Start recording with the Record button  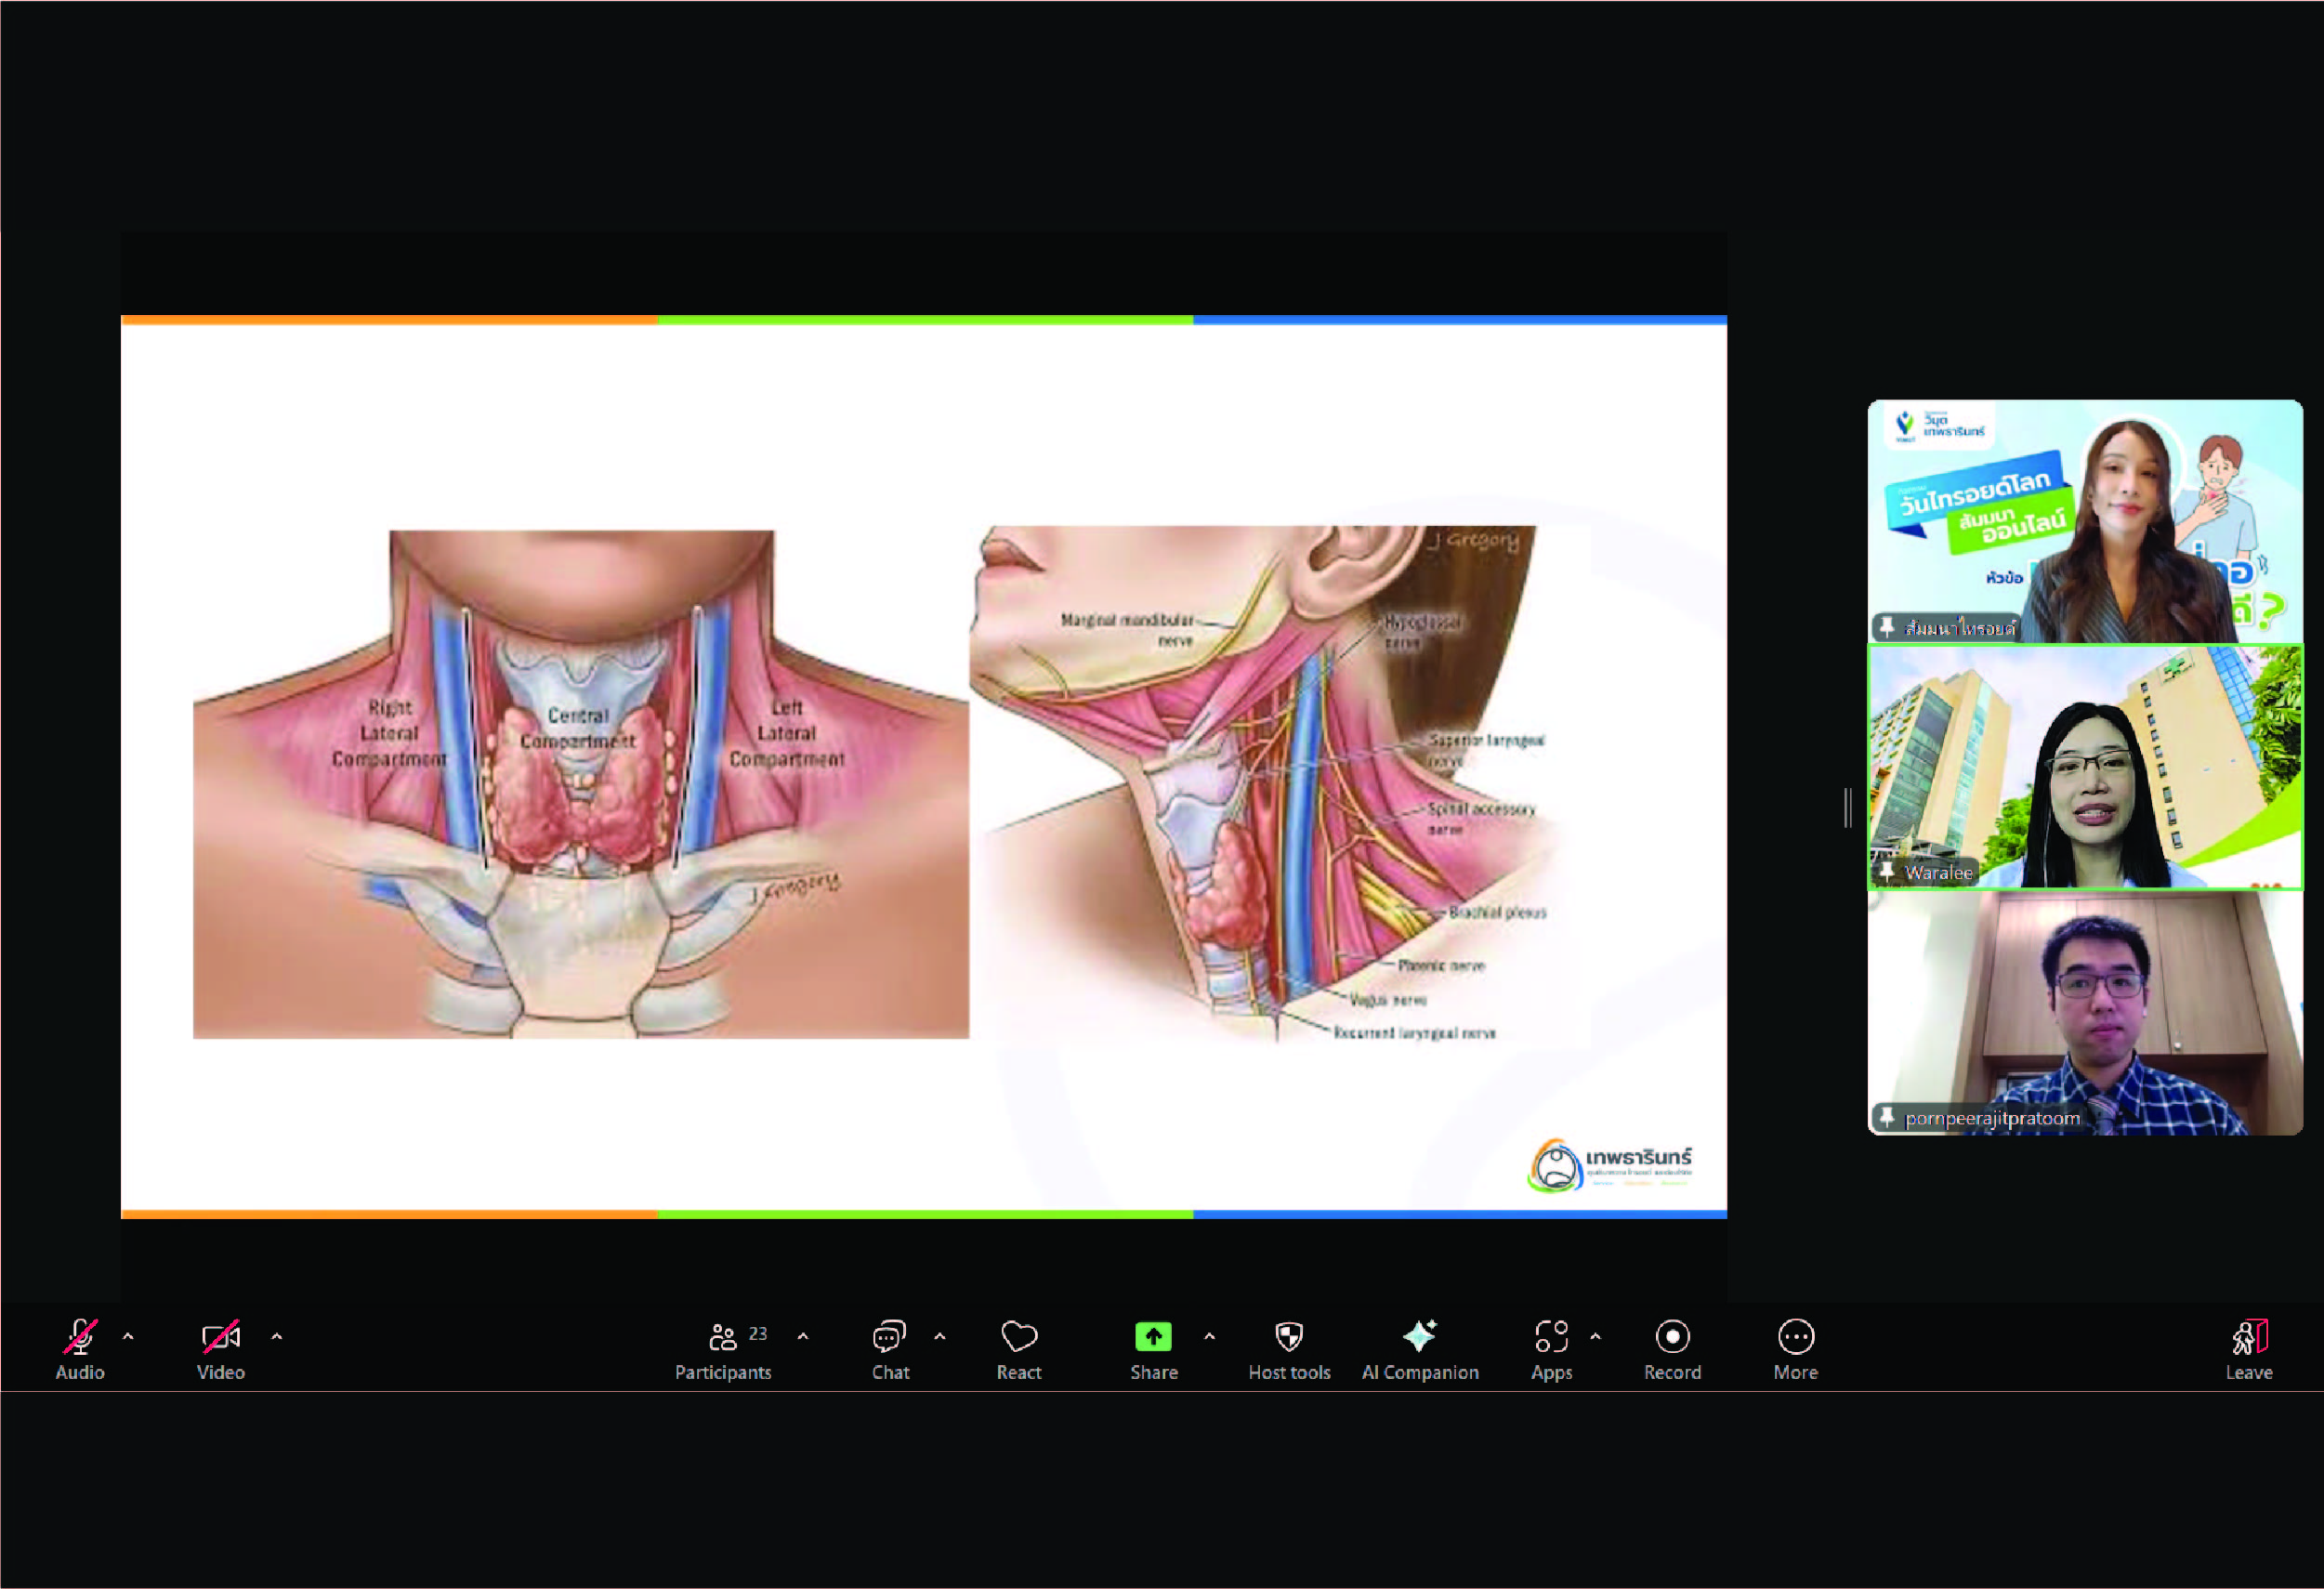click(1672, 1349)
